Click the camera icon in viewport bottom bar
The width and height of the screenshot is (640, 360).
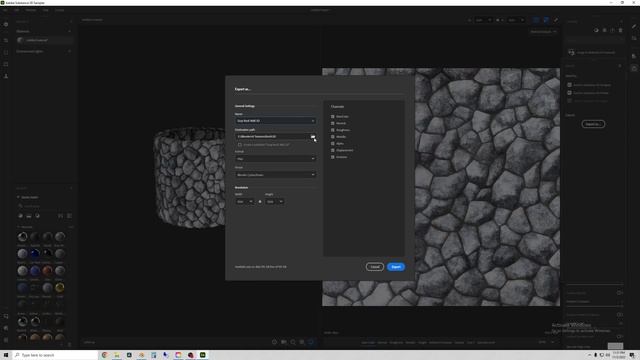(284, 342)
